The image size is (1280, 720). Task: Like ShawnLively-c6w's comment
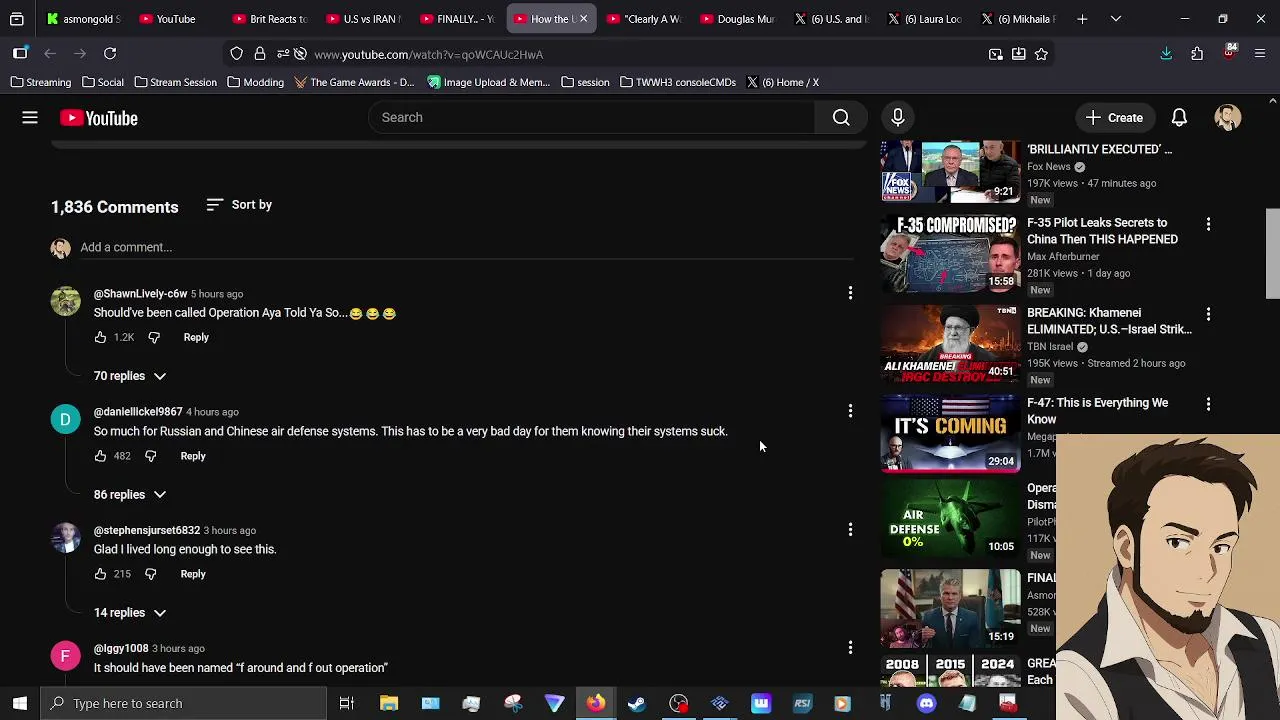pyautogui.click(x=100, y=338)
